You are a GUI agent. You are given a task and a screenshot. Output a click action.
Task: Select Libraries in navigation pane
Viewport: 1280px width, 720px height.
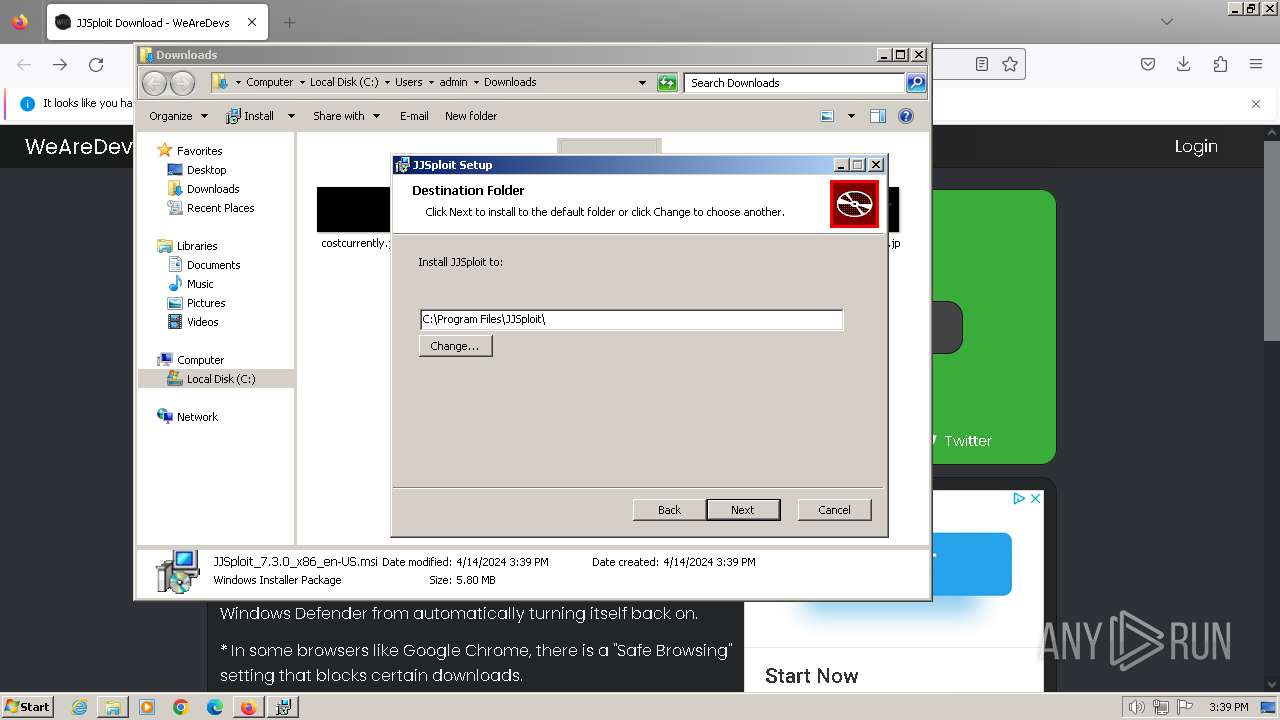tap(197, 246)
